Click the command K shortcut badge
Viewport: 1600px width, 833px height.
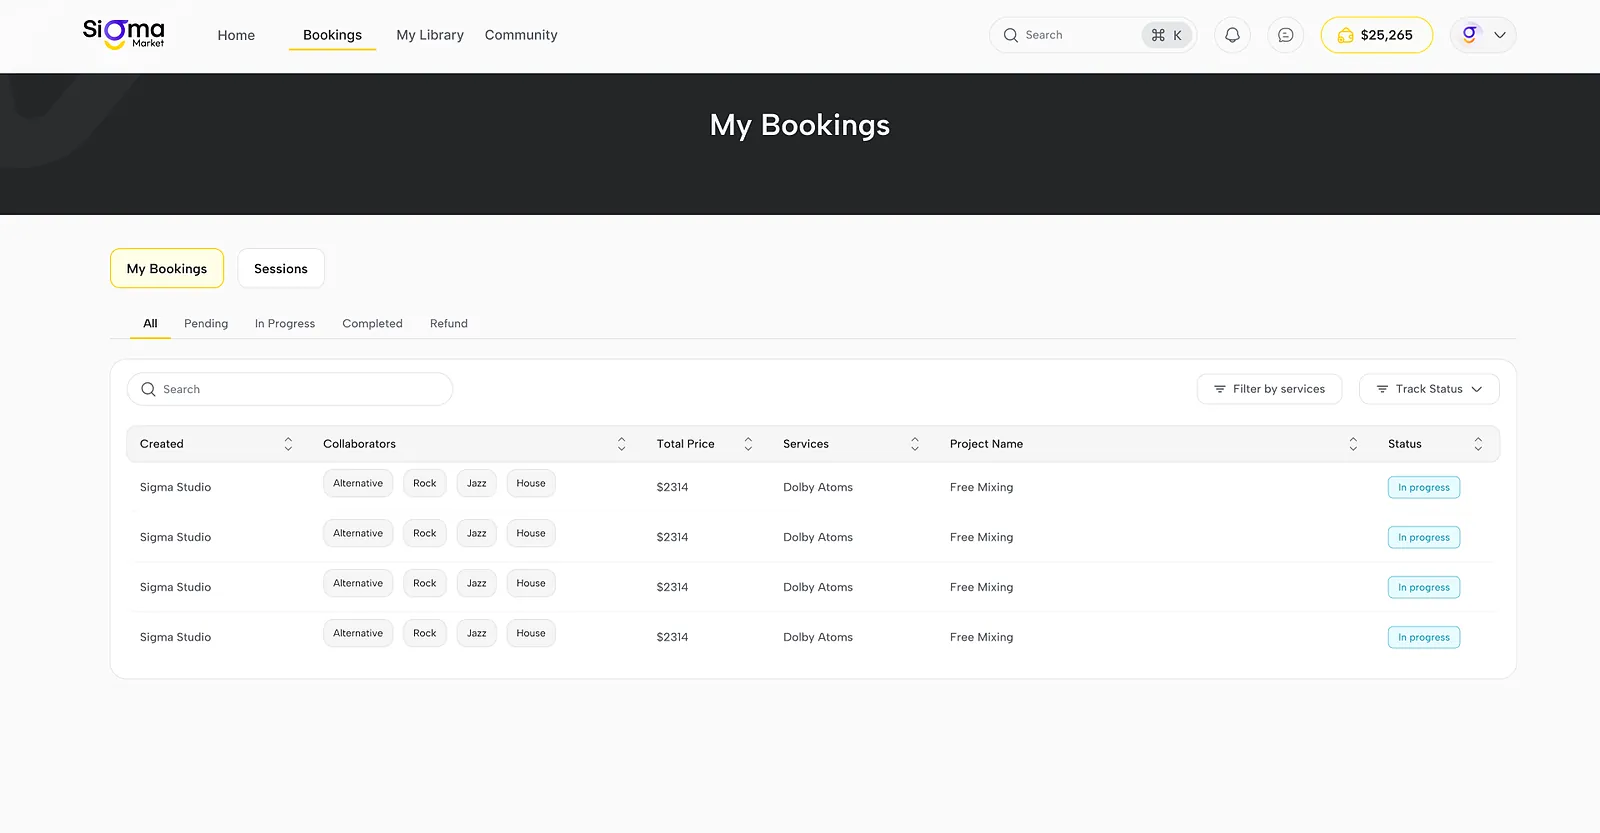[x=1167, y=35]
